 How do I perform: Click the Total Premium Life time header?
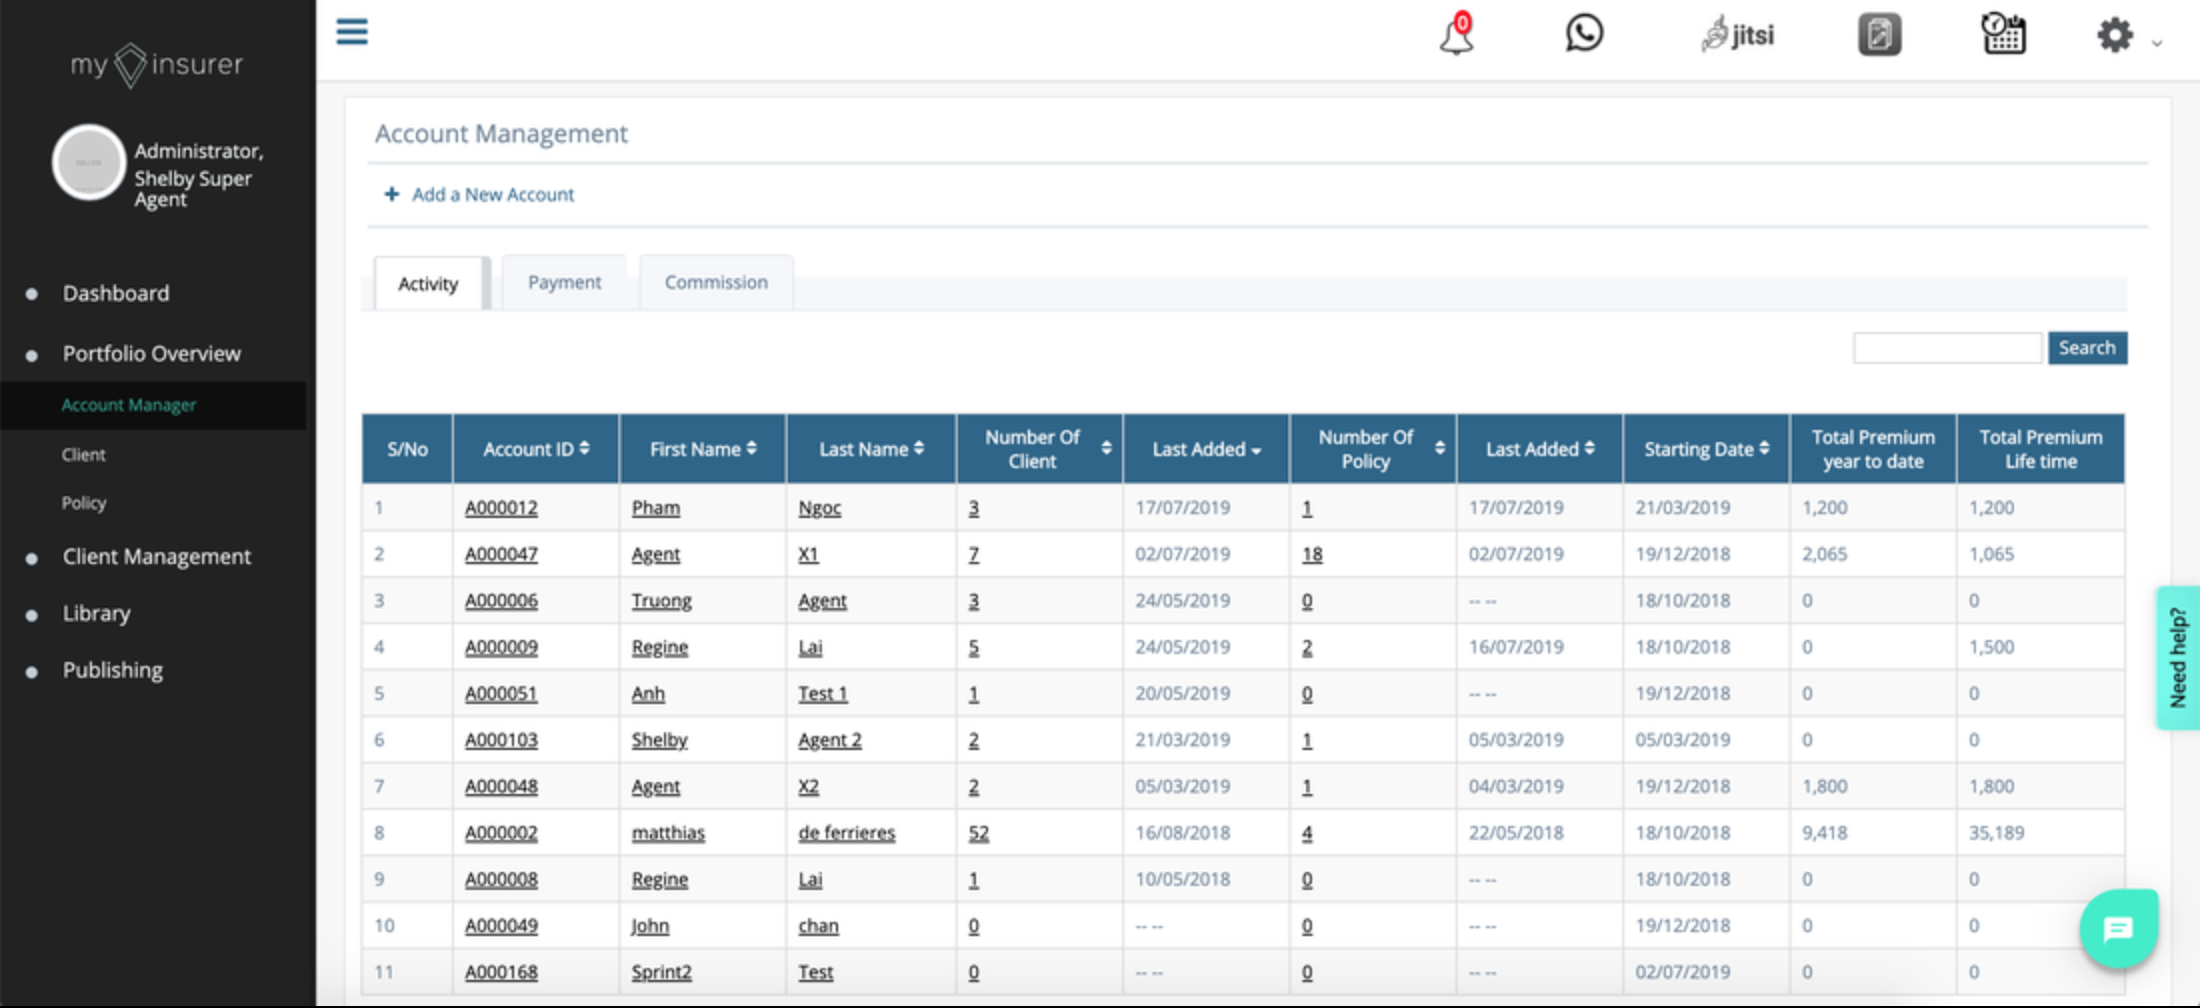(x=2041, y=449)
